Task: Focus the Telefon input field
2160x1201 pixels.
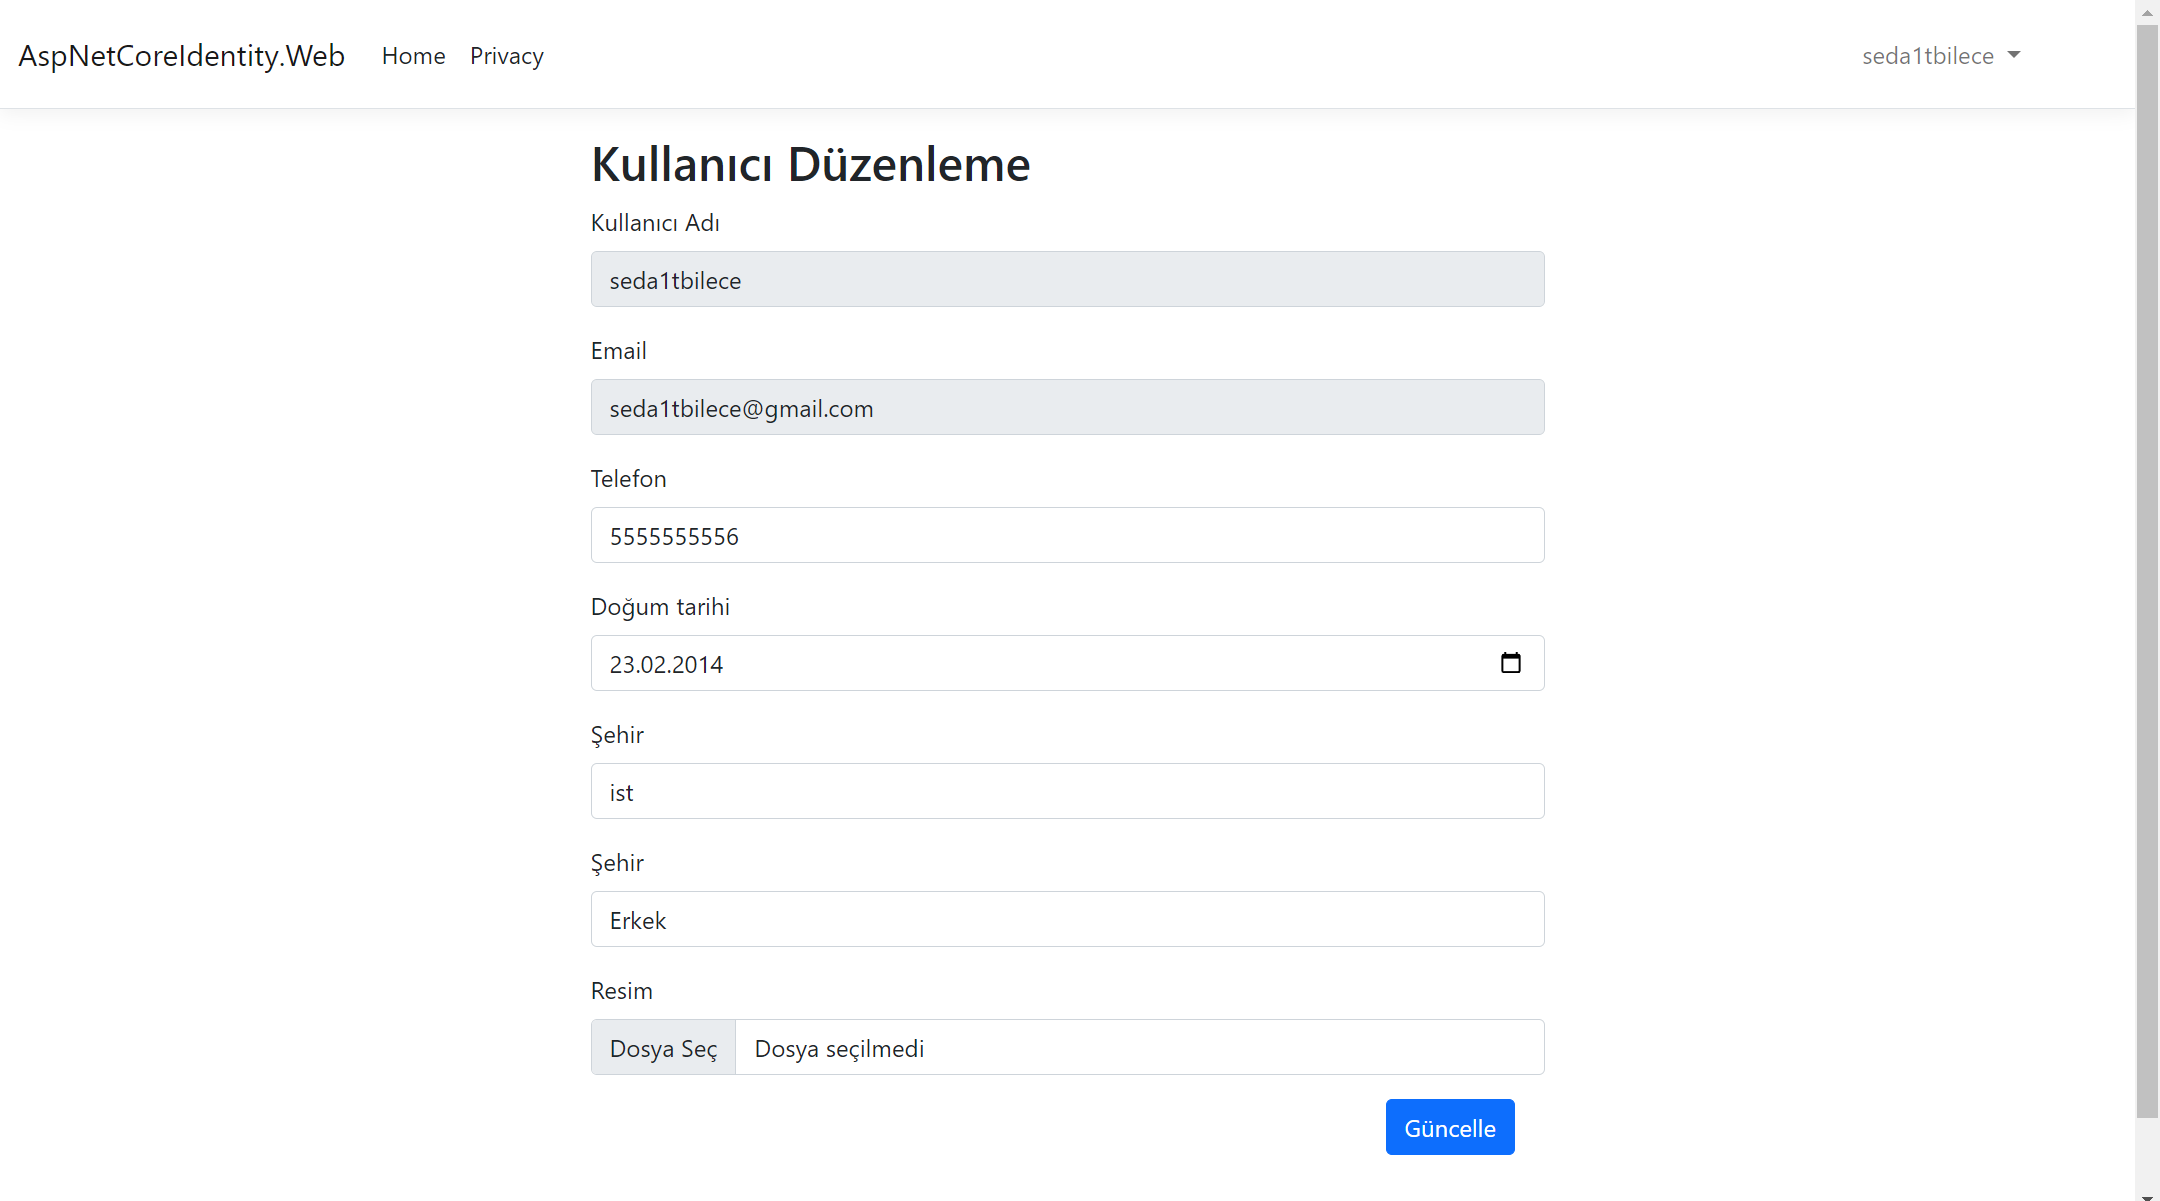Action: pyautogui.click(x=1067, y=535)
